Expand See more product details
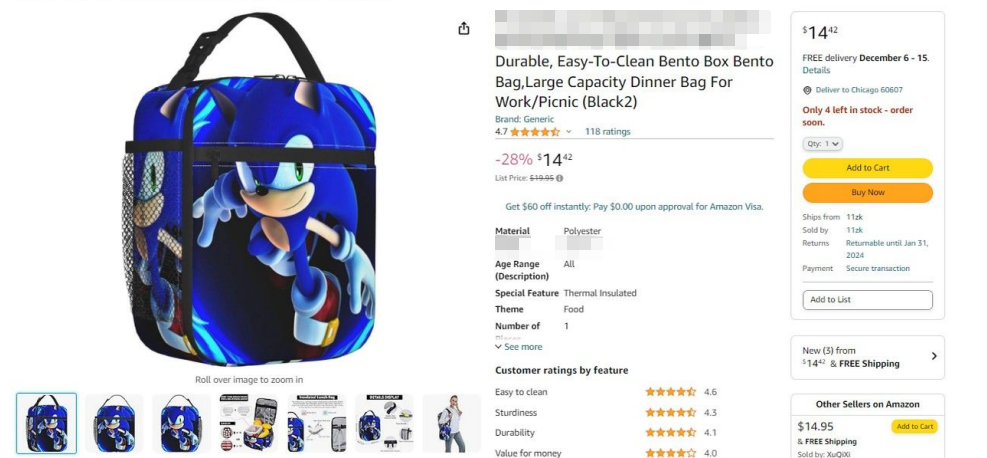Image resolution: width=987 pixels, height=458 pixels. 518,347
